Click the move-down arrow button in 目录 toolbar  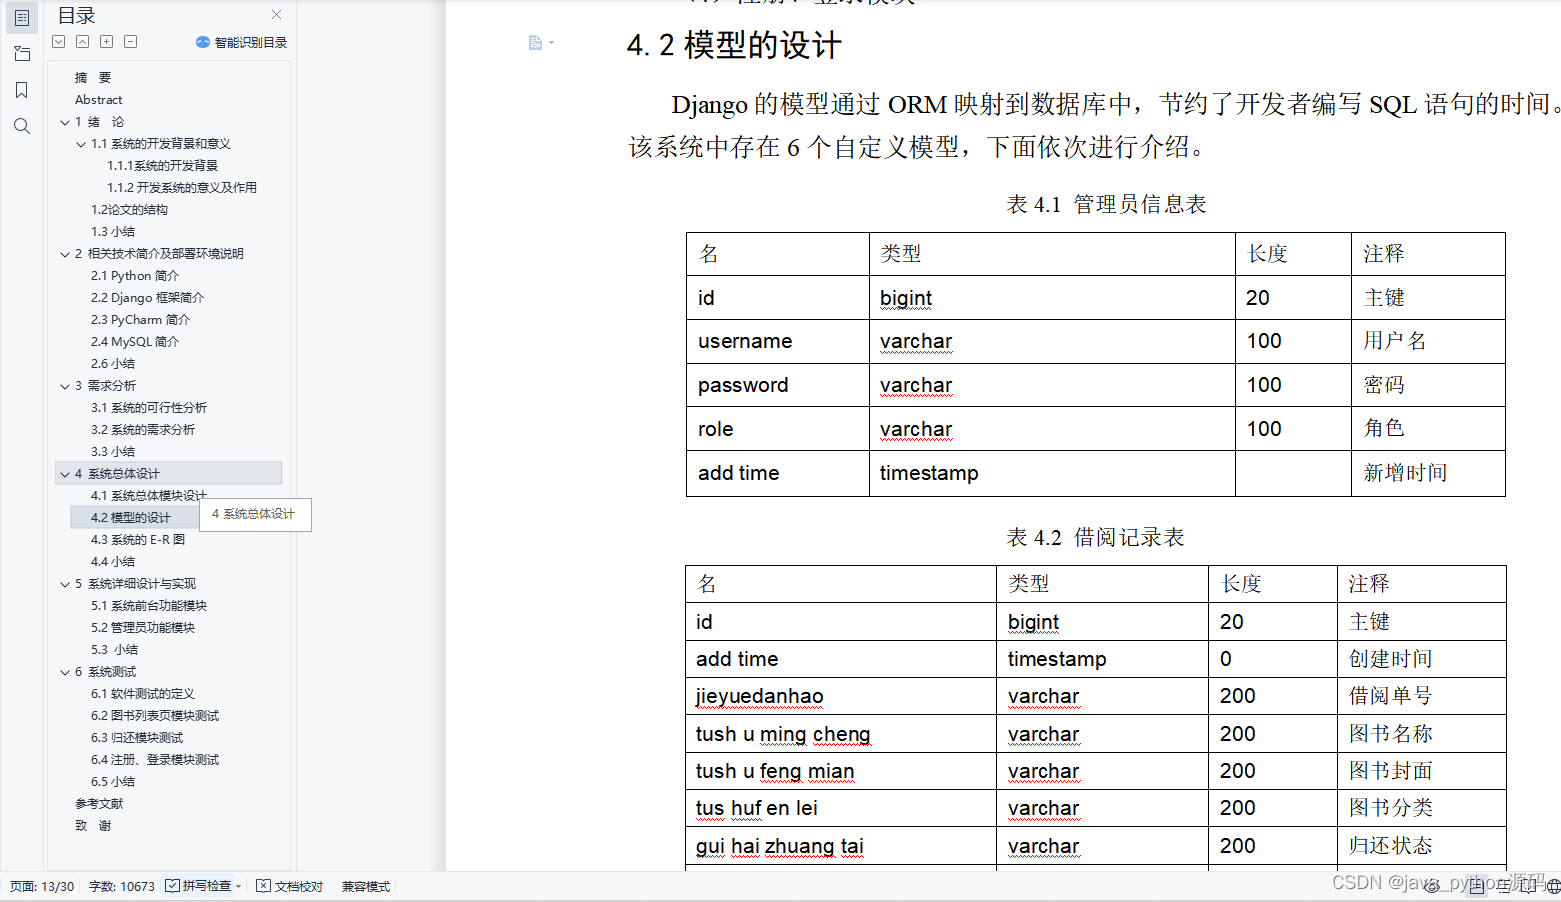click(59, 42)
